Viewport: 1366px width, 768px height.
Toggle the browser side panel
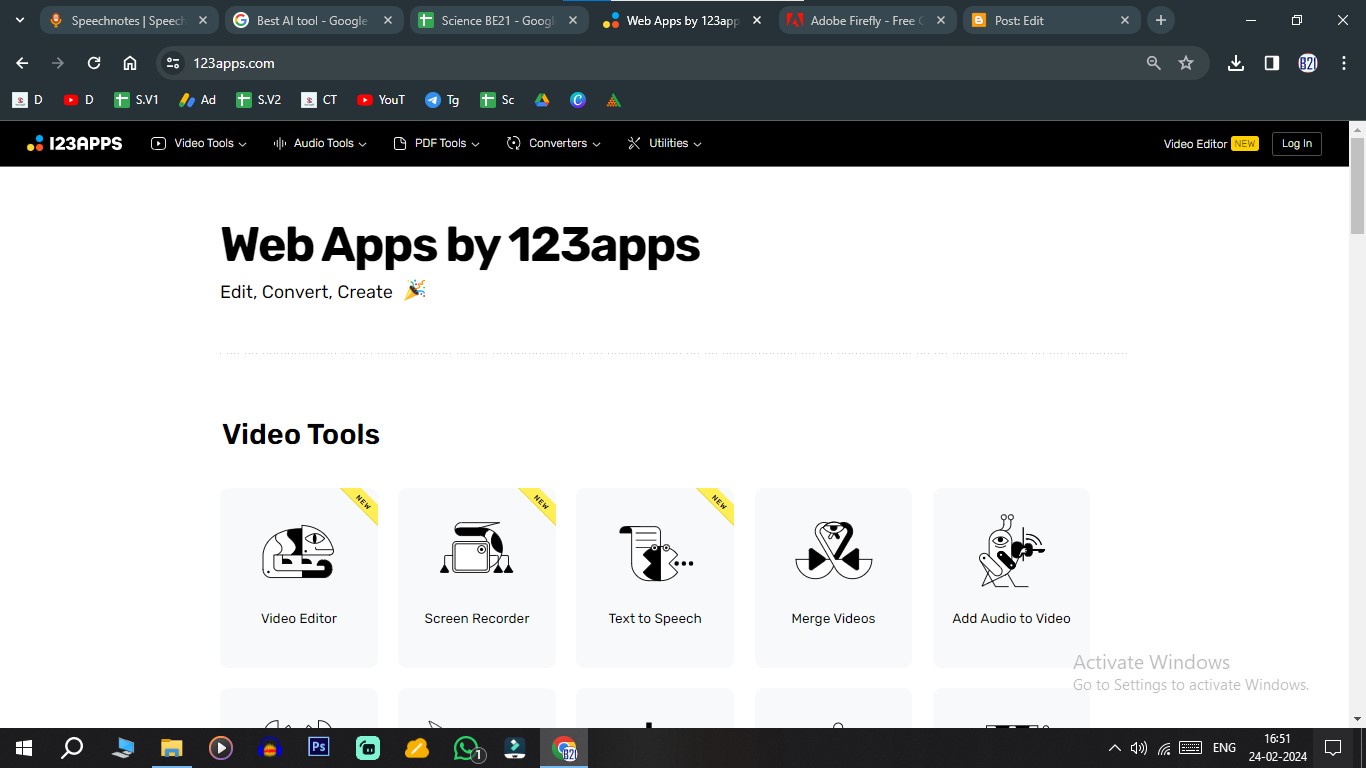pos(1272,63)
